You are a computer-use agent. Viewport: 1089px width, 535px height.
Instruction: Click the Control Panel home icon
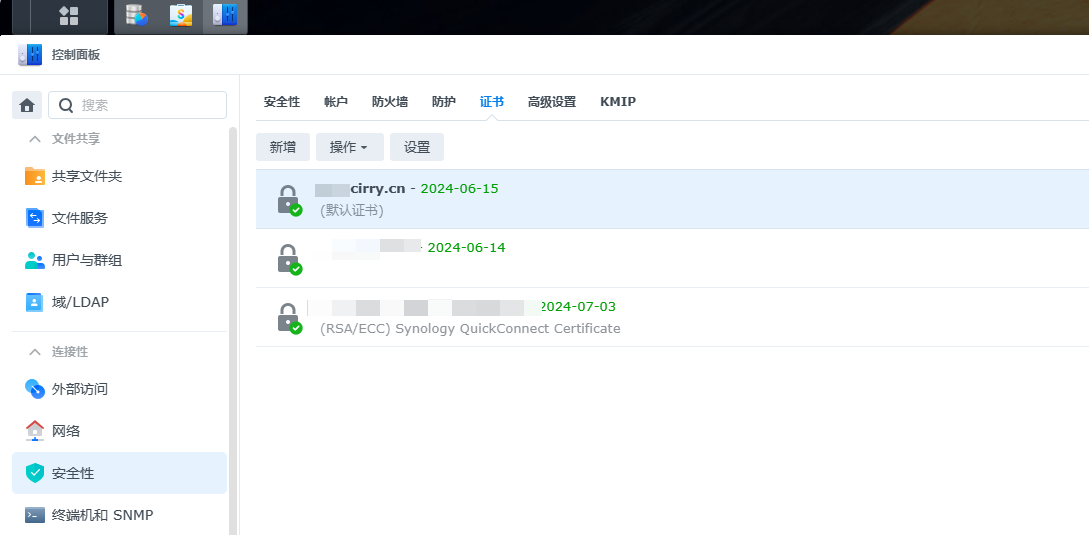pyautogui.click(x=27, y=105)
